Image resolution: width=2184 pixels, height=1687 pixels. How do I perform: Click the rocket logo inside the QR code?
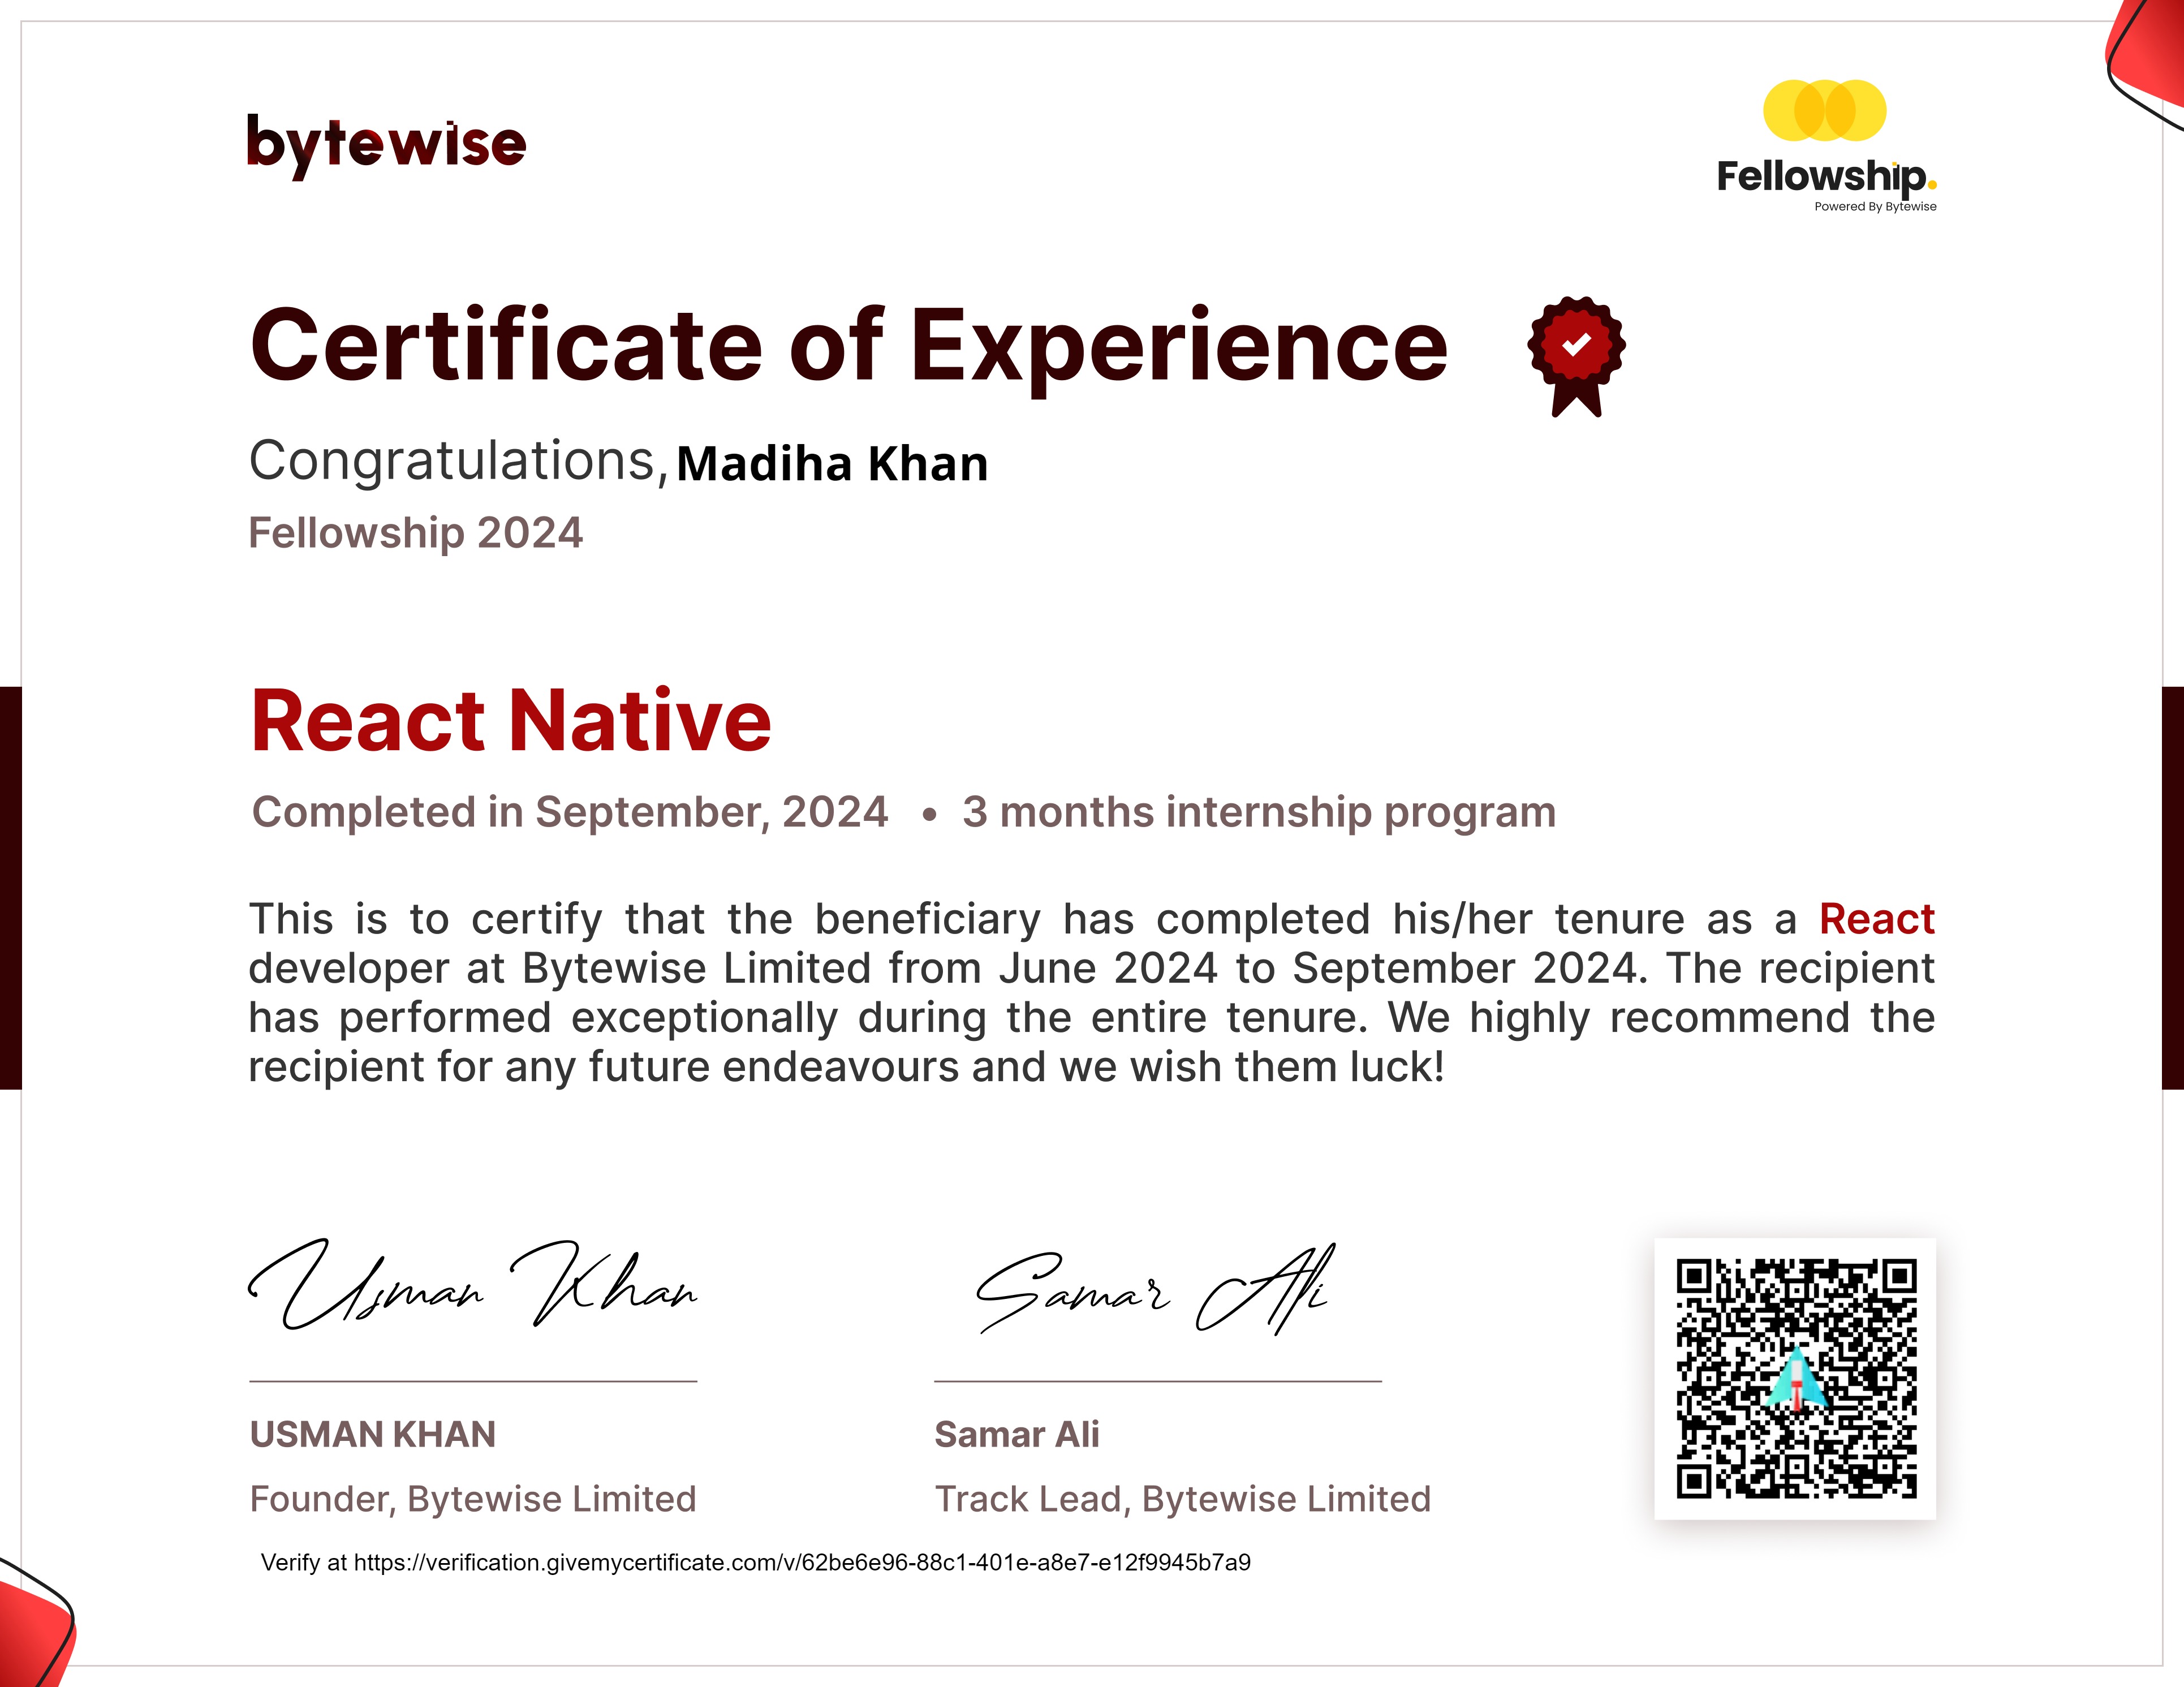pos(1796,1378)
